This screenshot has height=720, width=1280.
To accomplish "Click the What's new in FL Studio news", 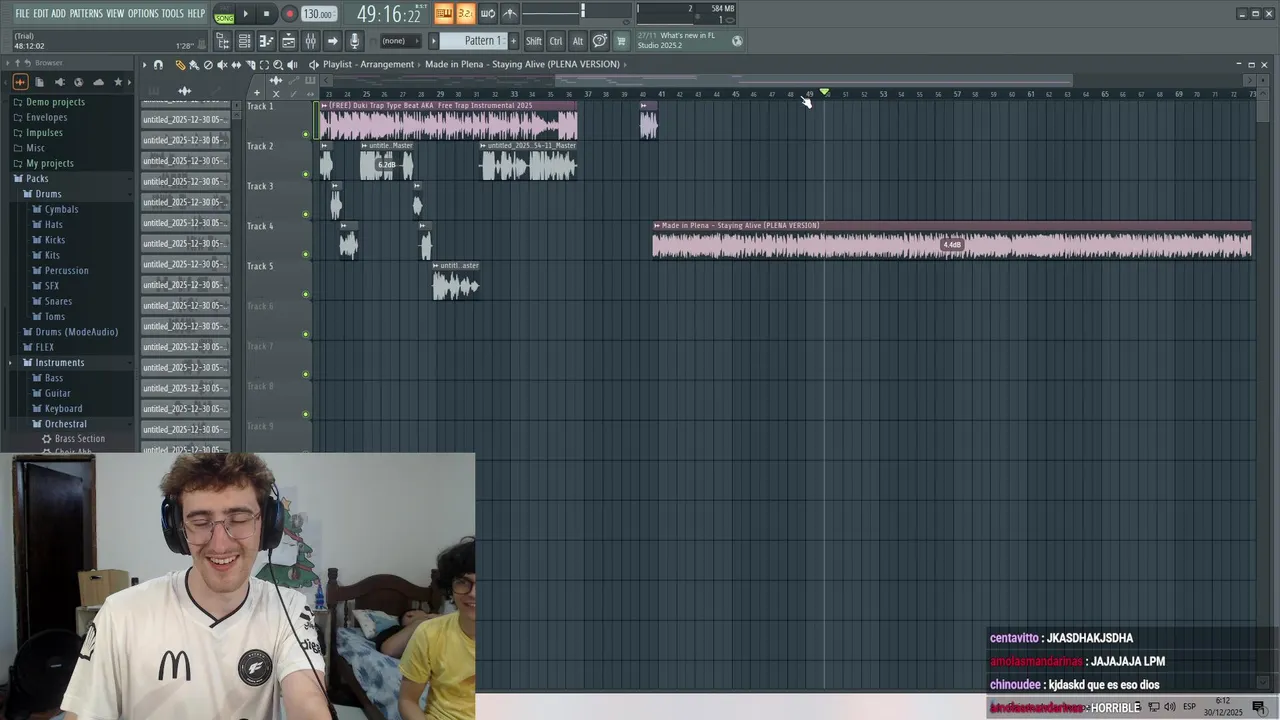I will point(680,40).
